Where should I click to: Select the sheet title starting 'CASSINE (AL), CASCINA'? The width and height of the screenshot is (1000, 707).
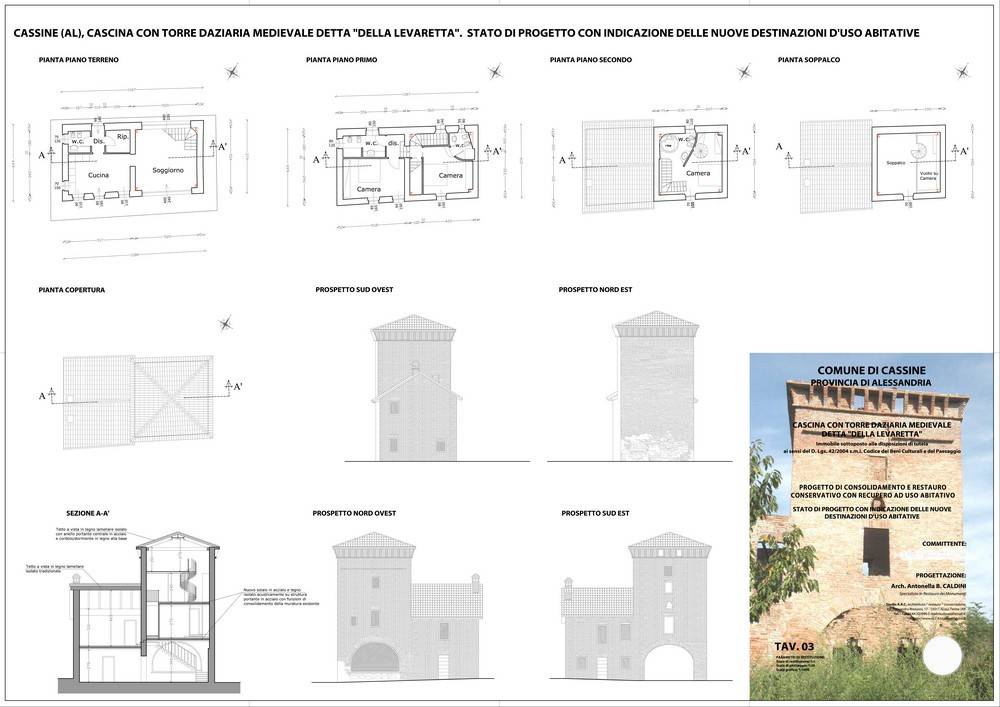point(466,33)
